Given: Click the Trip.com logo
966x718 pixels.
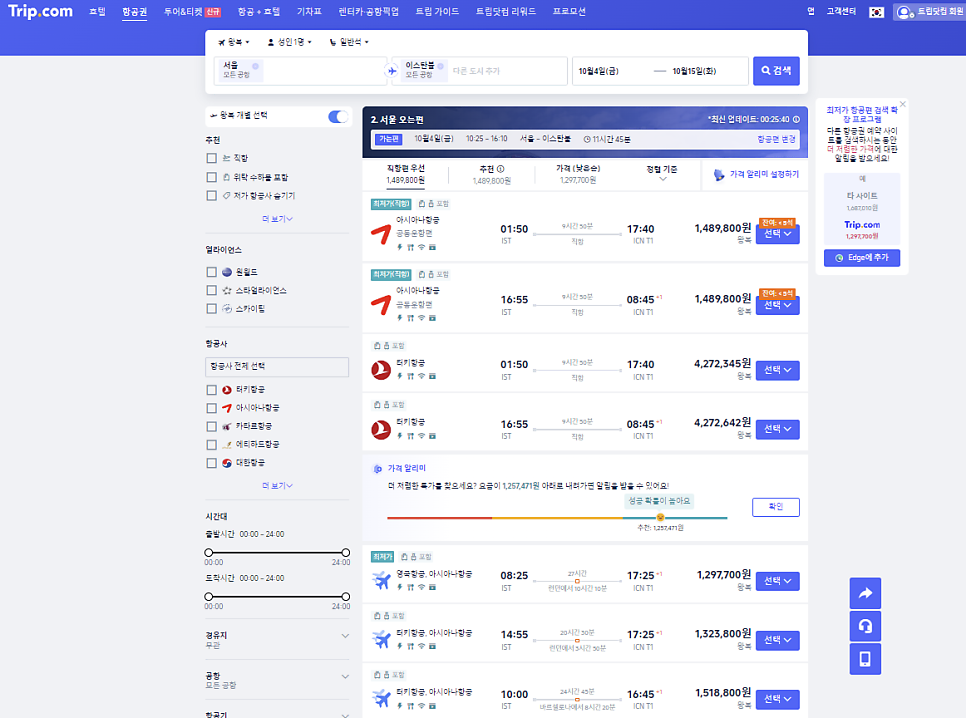Looking at the screenshot, I should (41, 12).
